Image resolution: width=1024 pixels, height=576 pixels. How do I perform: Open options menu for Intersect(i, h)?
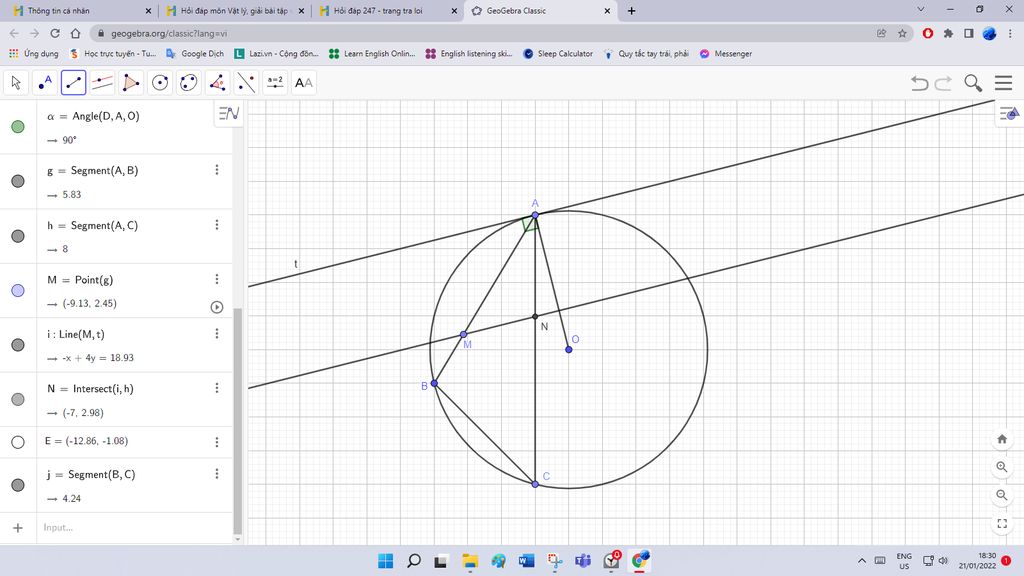[217, 388]
